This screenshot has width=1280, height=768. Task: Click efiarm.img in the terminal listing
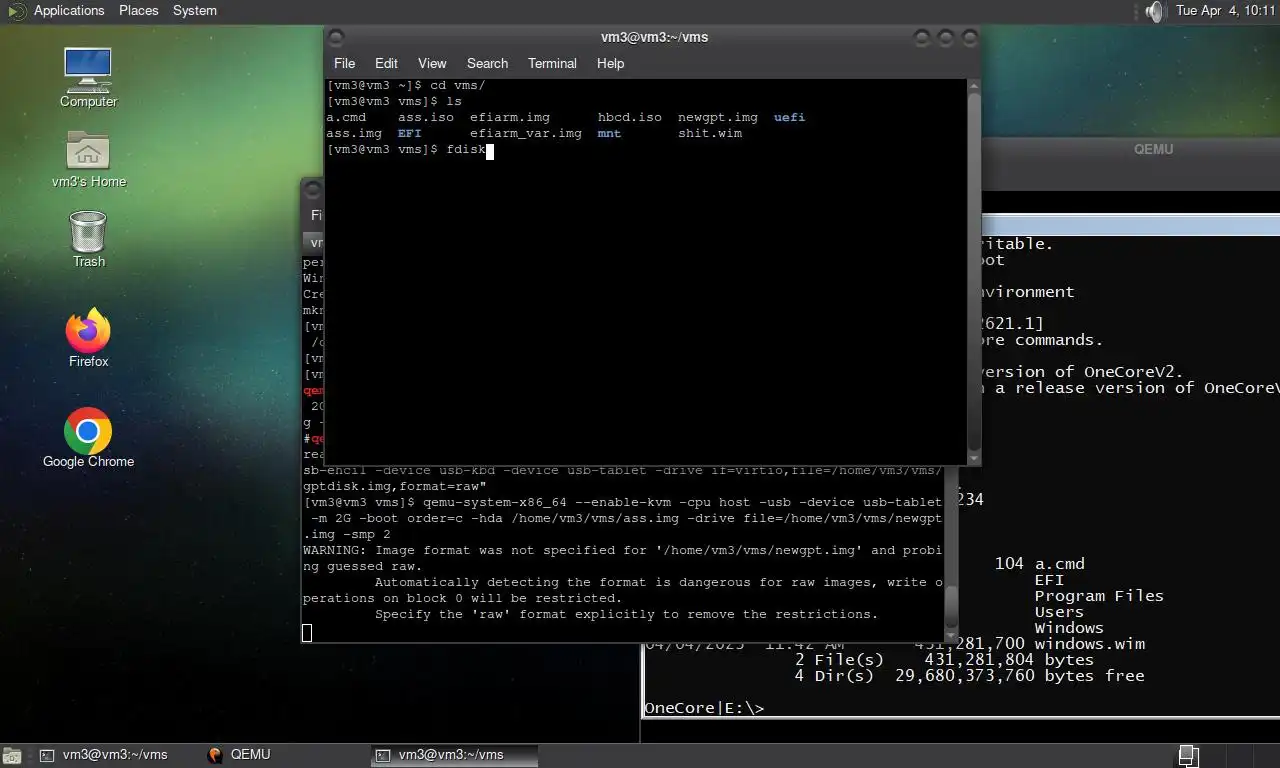coord(509,117)
